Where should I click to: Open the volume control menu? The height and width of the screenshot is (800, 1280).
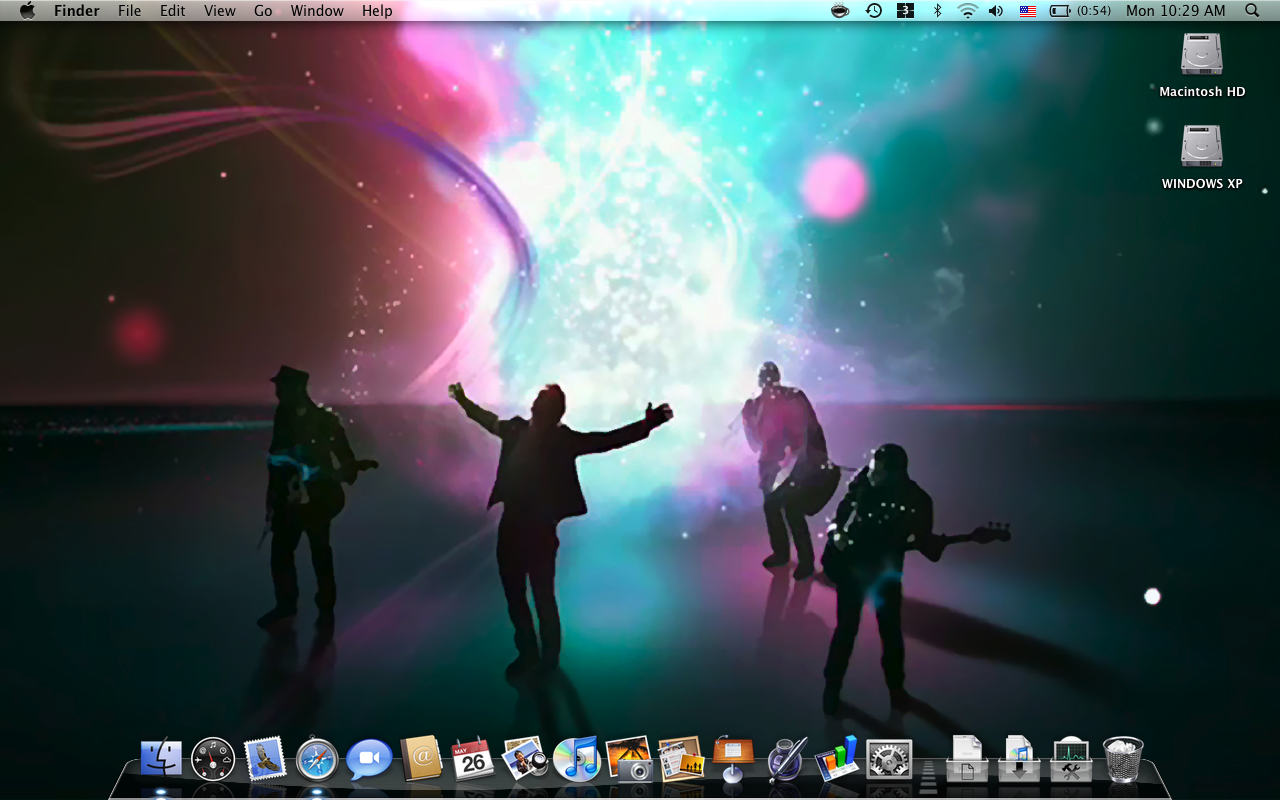[x=996, y=11]
